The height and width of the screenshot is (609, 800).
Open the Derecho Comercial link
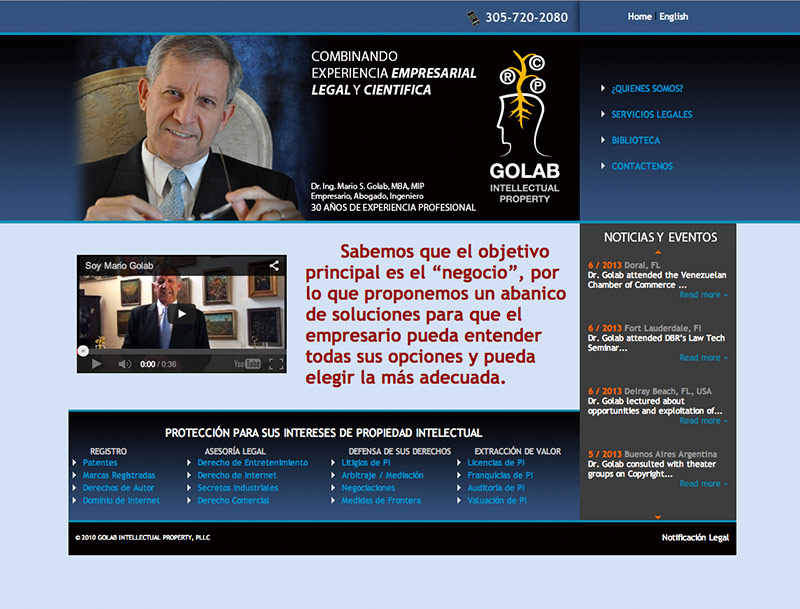pyautogui.click(x=233, y=501)
